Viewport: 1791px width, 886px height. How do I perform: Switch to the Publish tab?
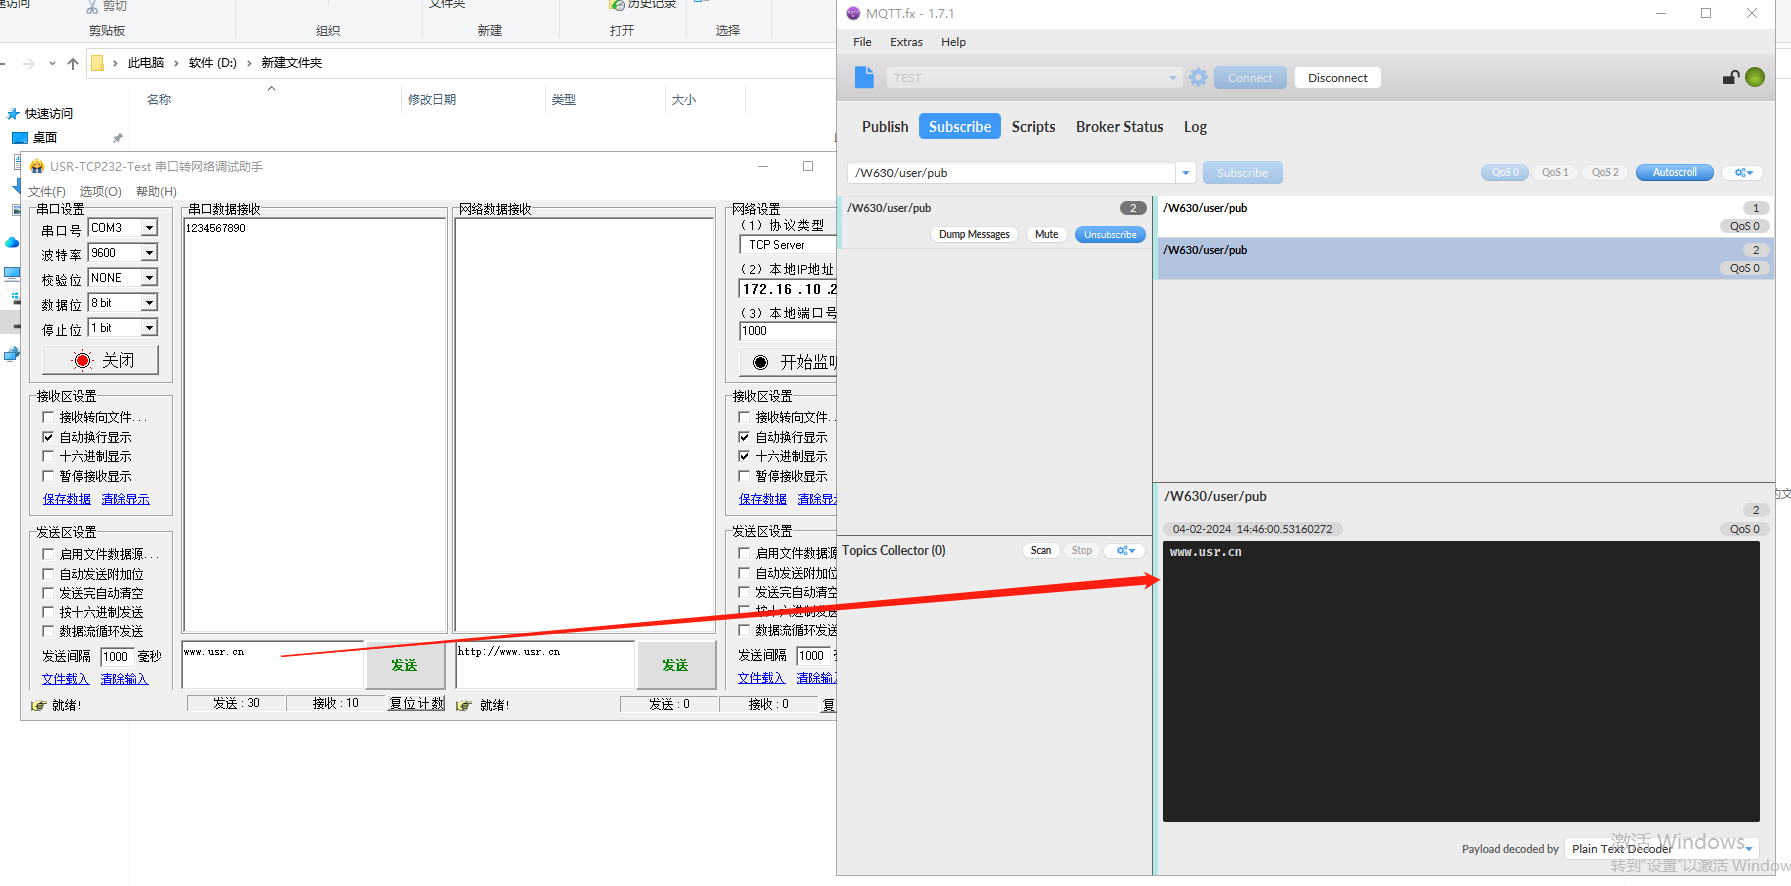coord(885,127)
